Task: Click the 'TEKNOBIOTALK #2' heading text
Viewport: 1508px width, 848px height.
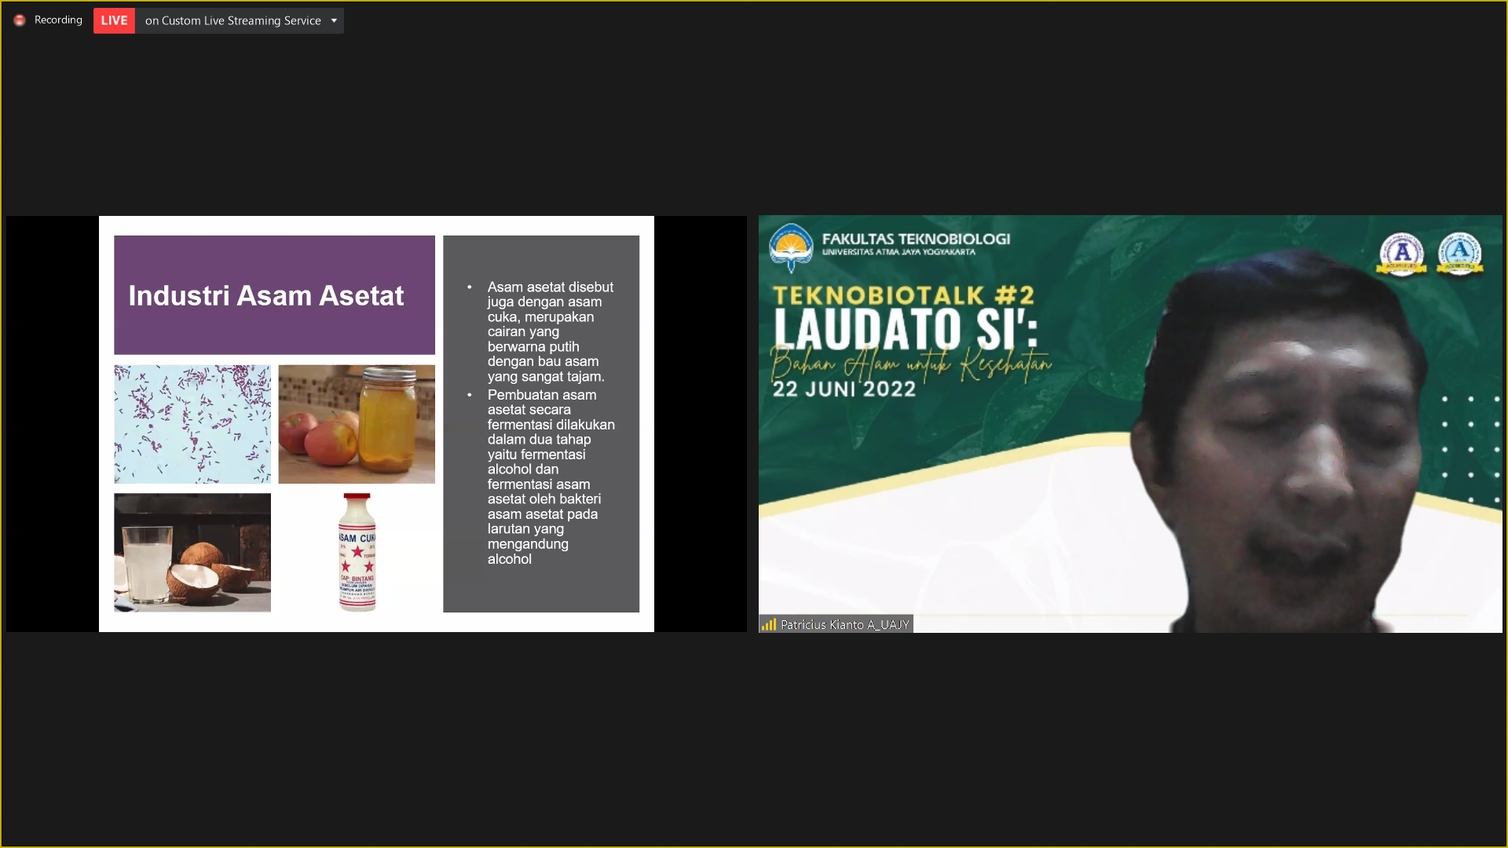Action: [x=904, y=295]
